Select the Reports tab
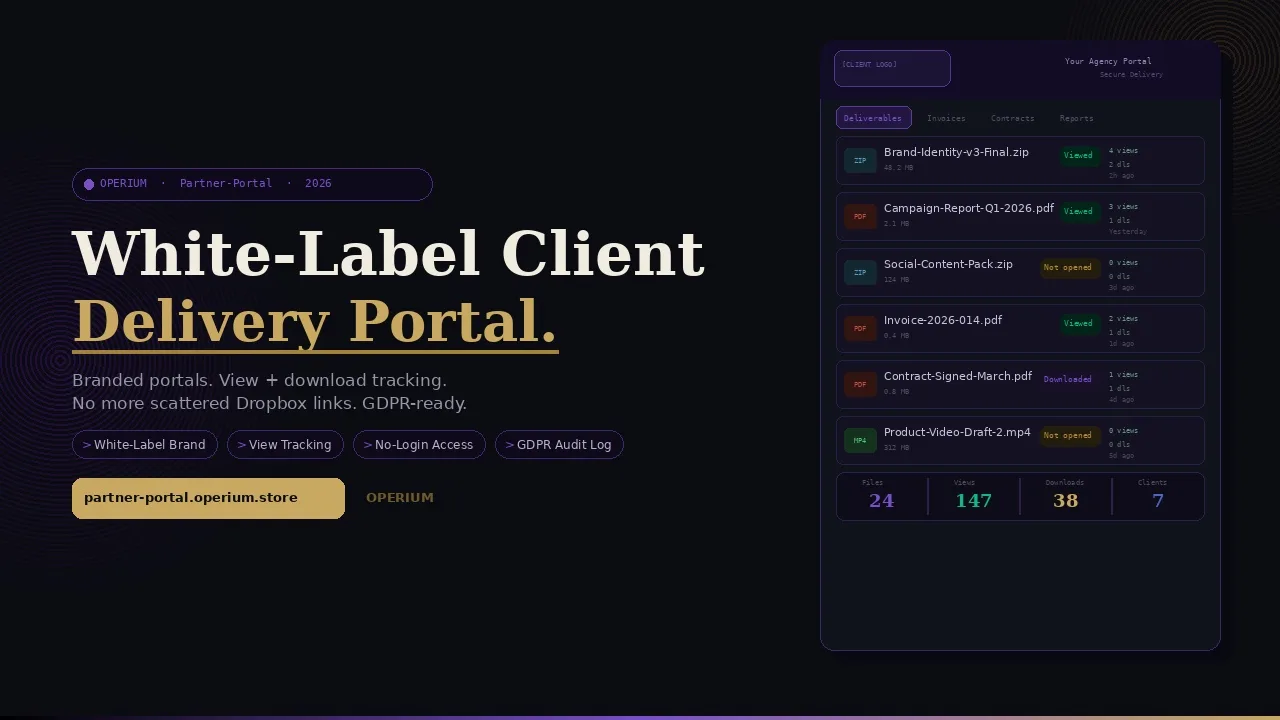This screenshot has width=1280, height=720. (x=1076, y=118)
